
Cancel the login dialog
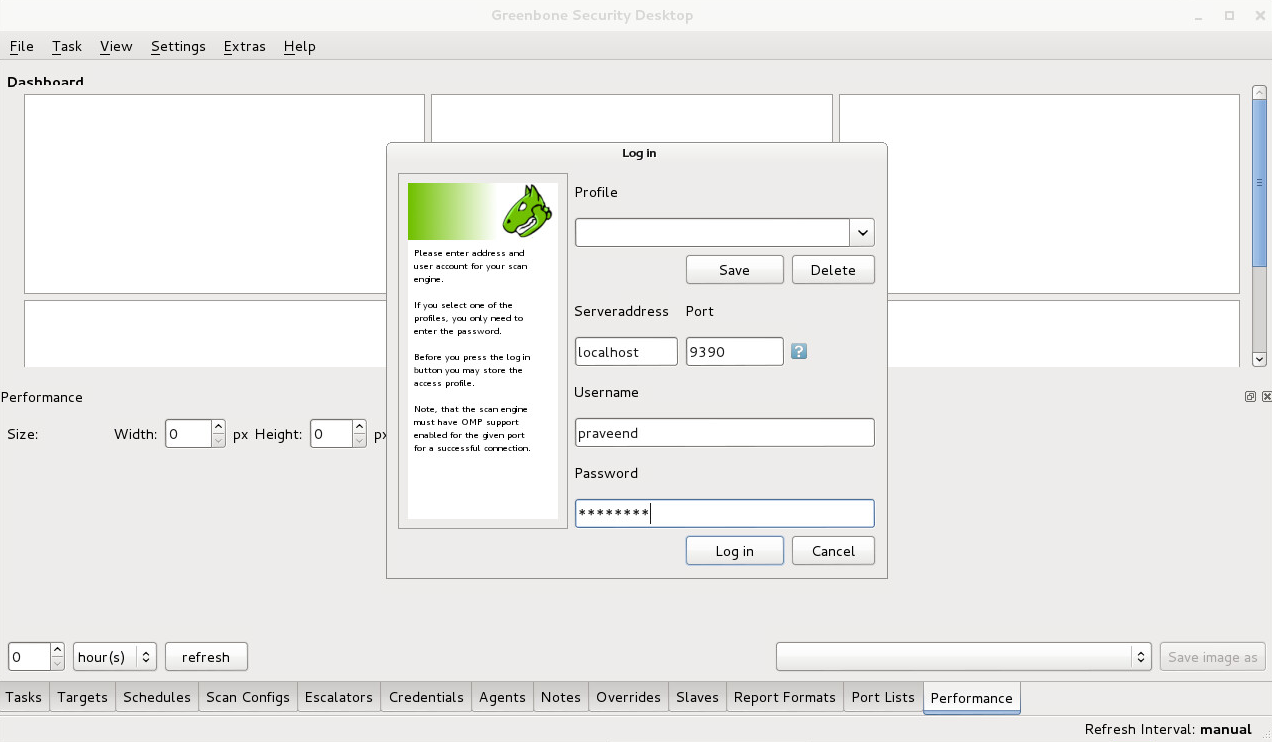click(x=833, y=550)
